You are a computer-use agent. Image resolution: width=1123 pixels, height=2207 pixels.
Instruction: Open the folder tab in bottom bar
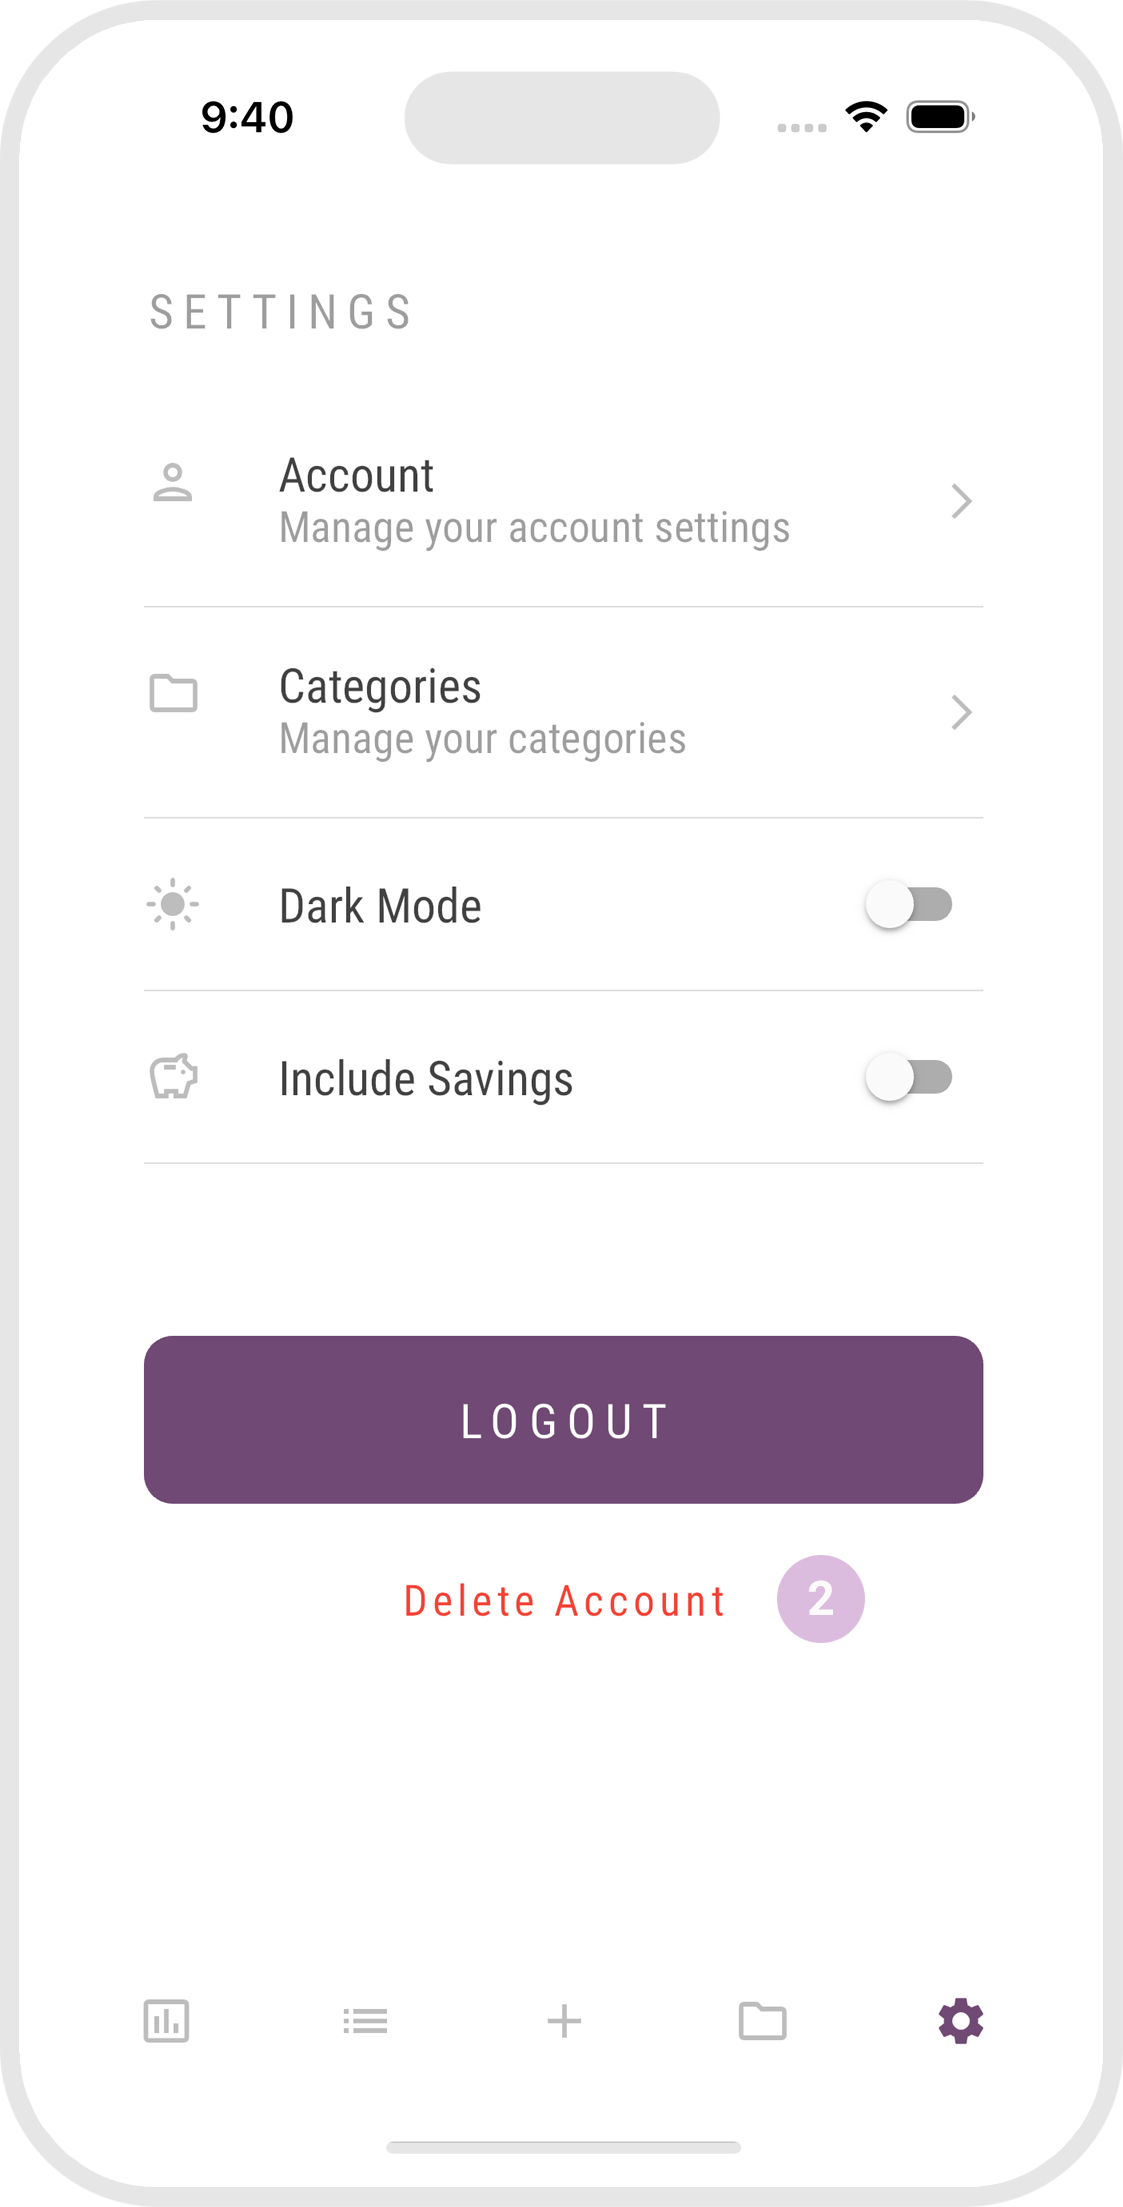(x=762, y=2021)
